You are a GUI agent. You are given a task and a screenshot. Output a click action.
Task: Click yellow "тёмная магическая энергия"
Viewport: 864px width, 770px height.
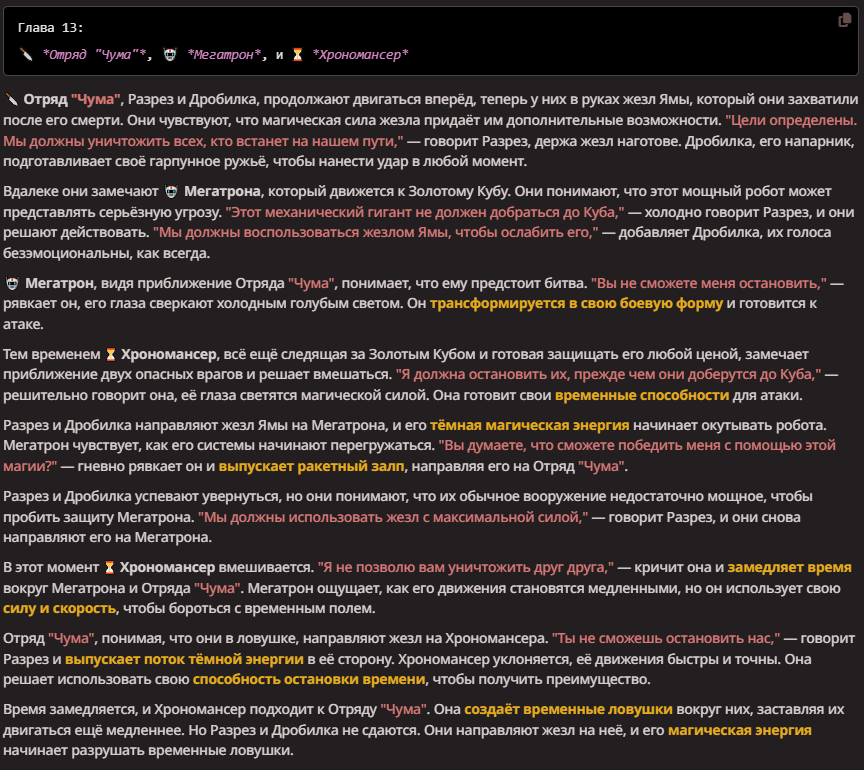pyautogui.click(x=530, y=426)
